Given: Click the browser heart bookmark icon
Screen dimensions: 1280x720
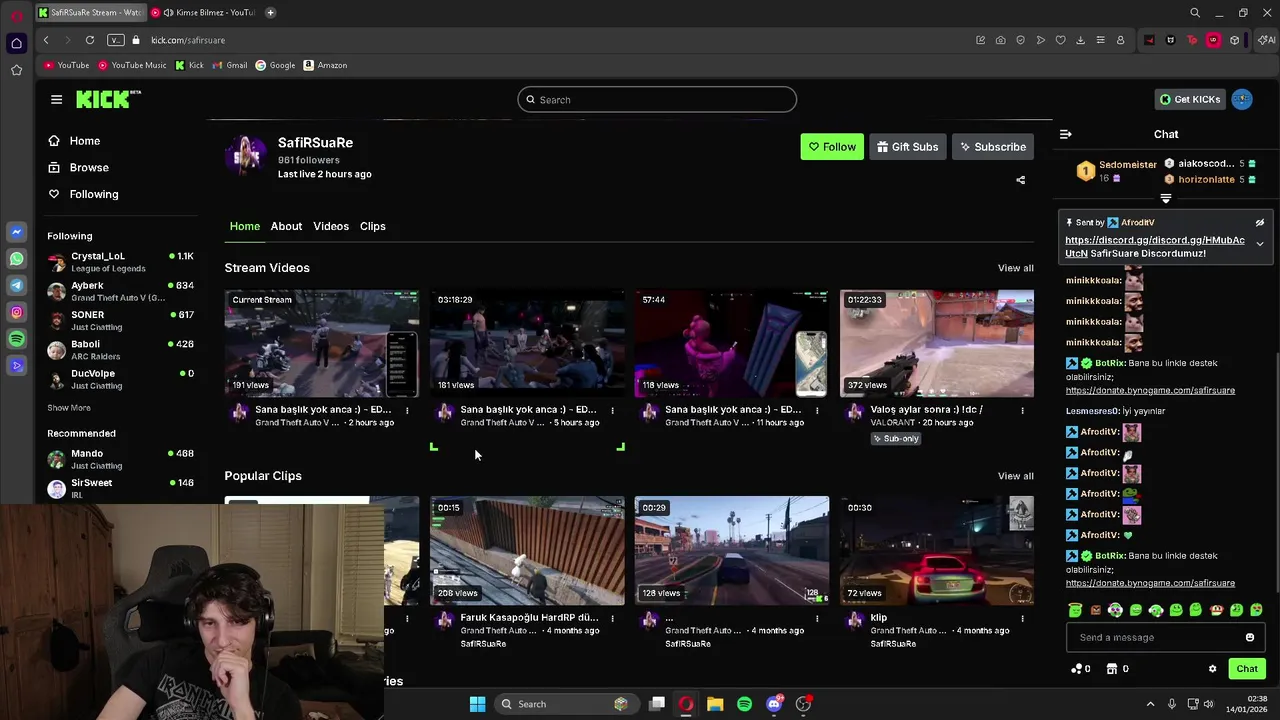Looking at the screenshot, I should click(1060, 40).
